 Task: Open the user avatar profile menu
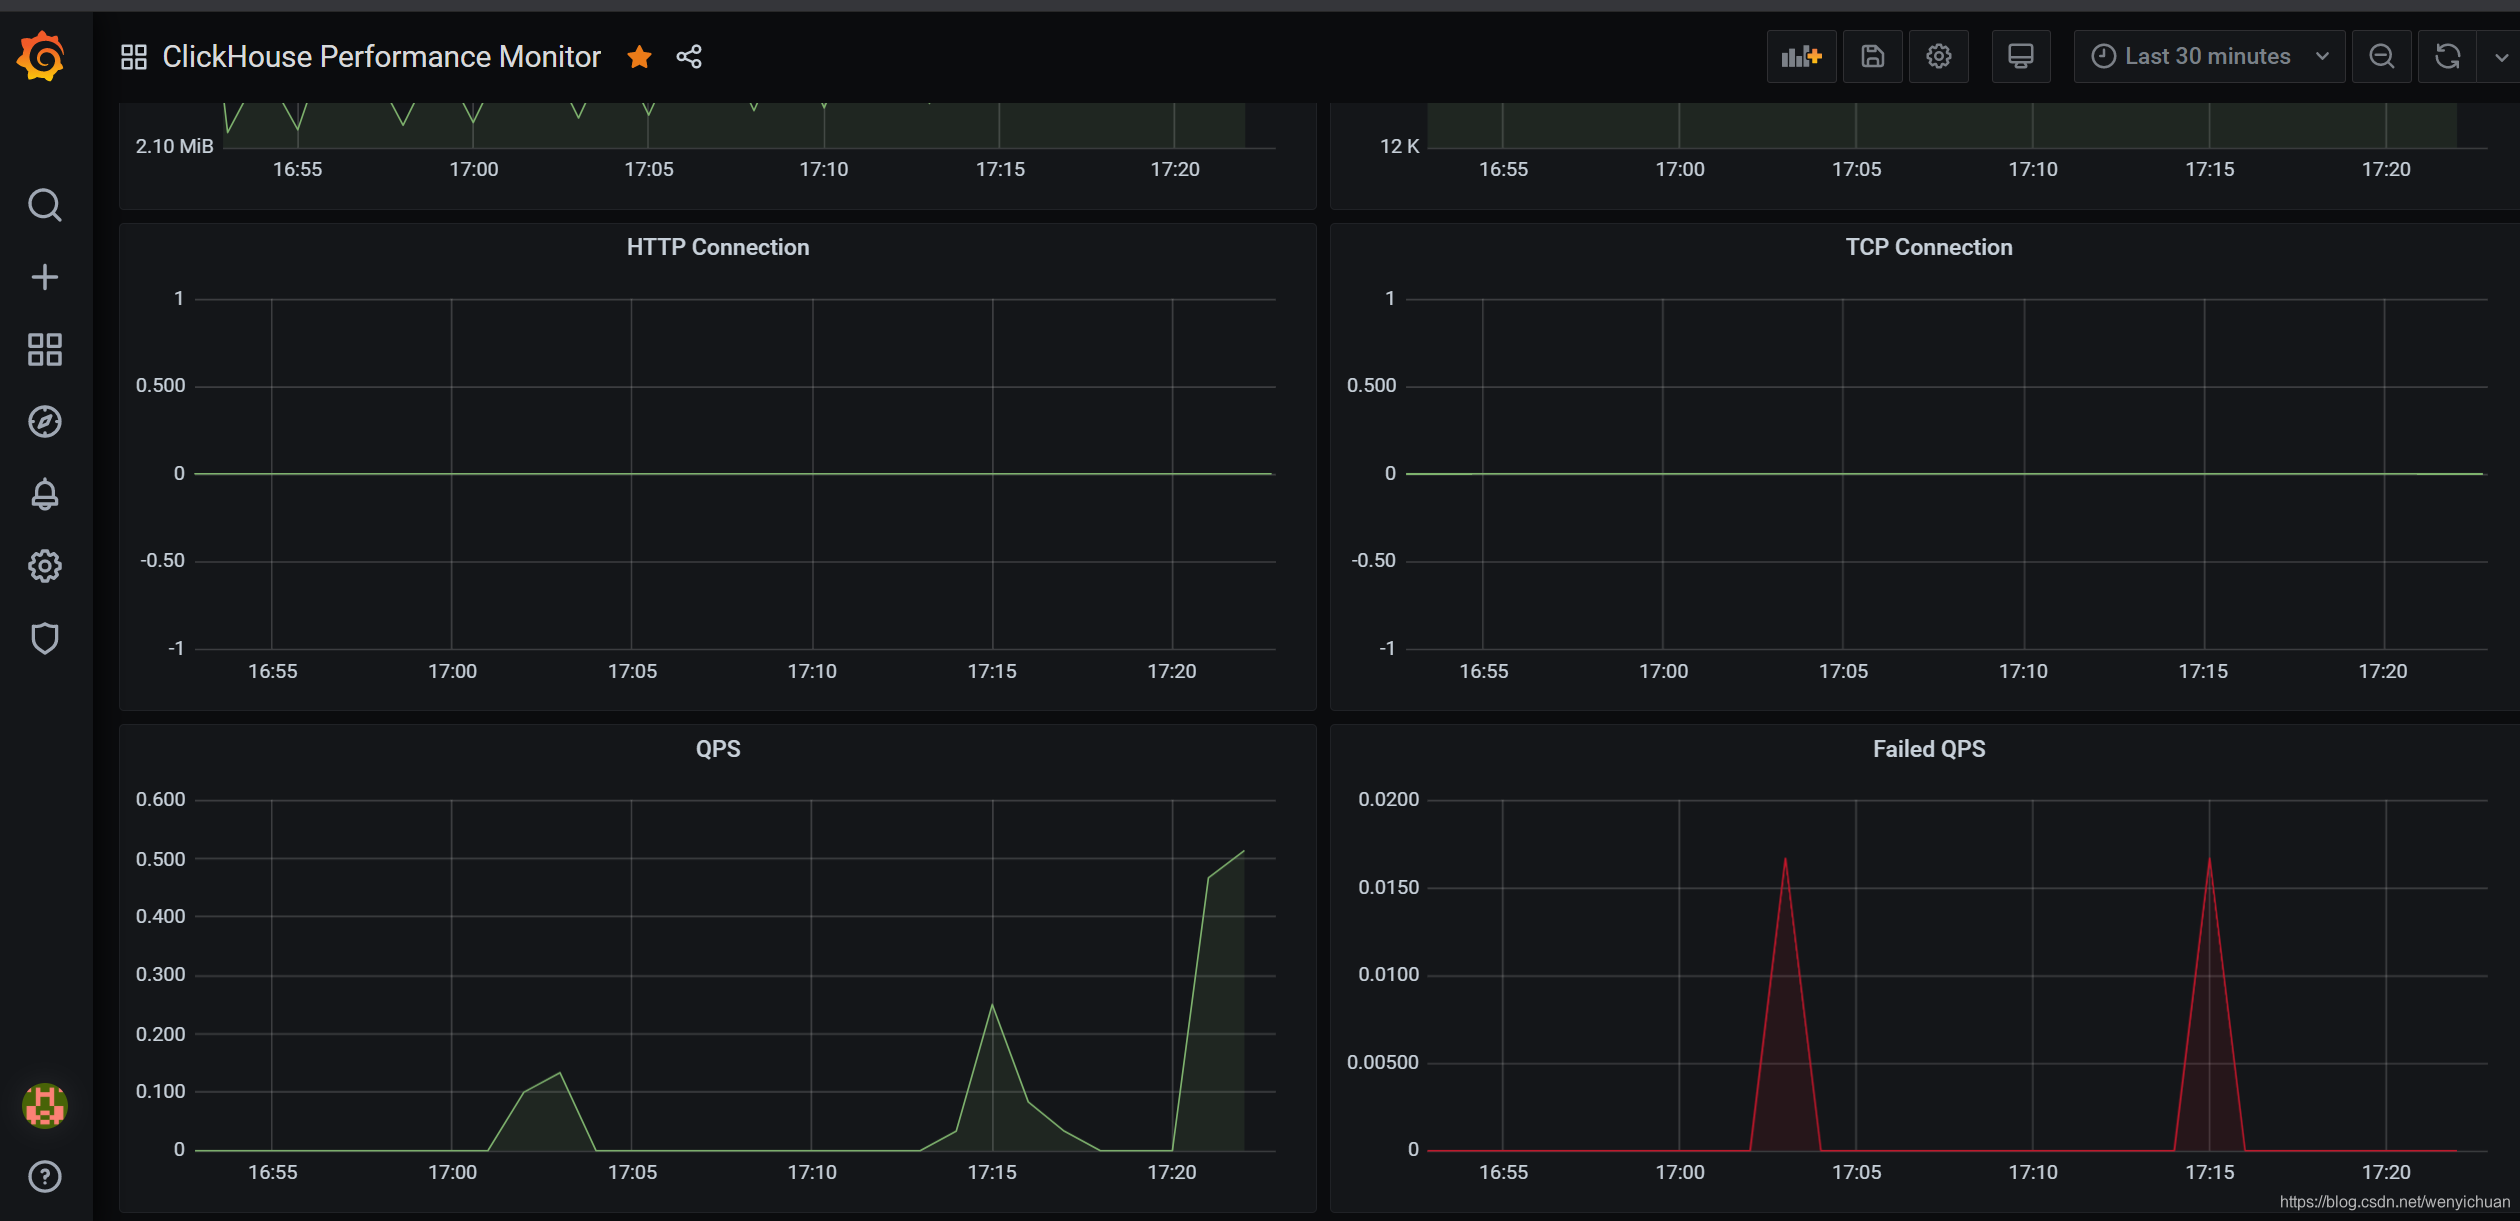coord(44,1105)
